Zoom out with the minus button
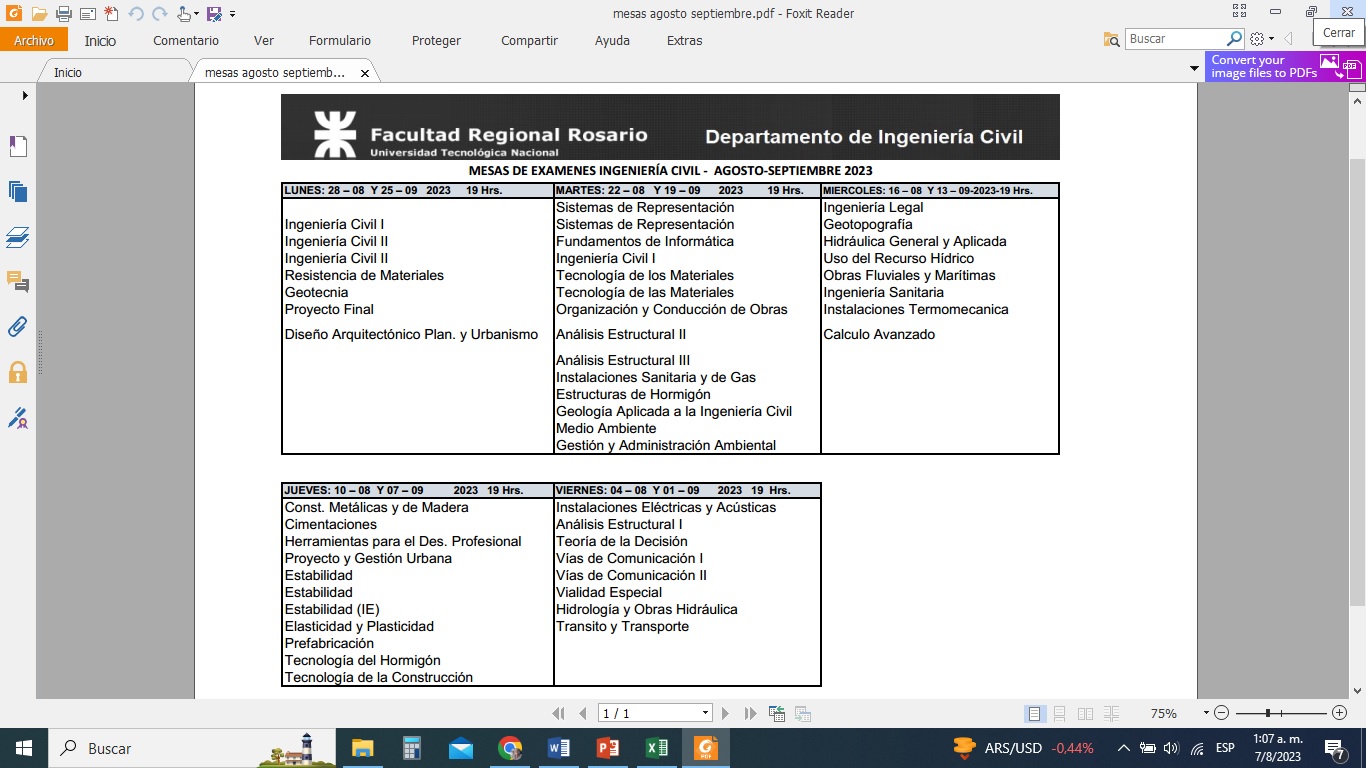 coord(1221,713)
